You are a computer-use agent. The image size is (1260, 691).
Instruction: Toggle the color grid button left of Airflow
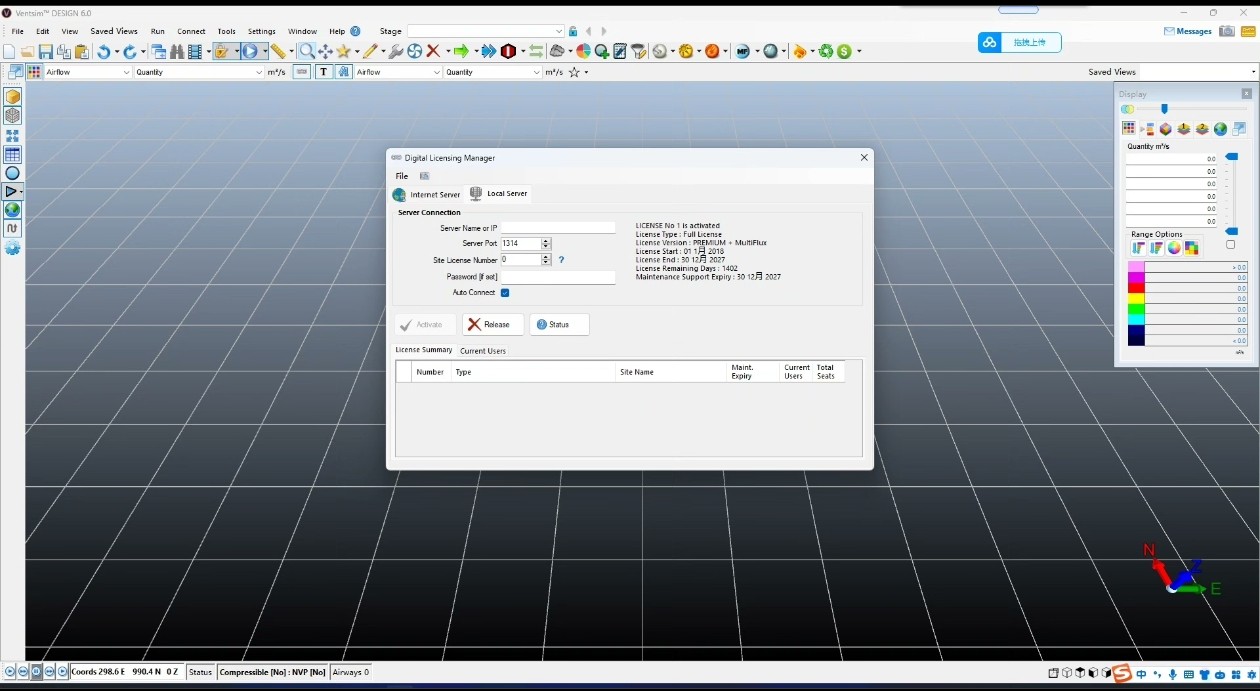(x=34, y=72)
